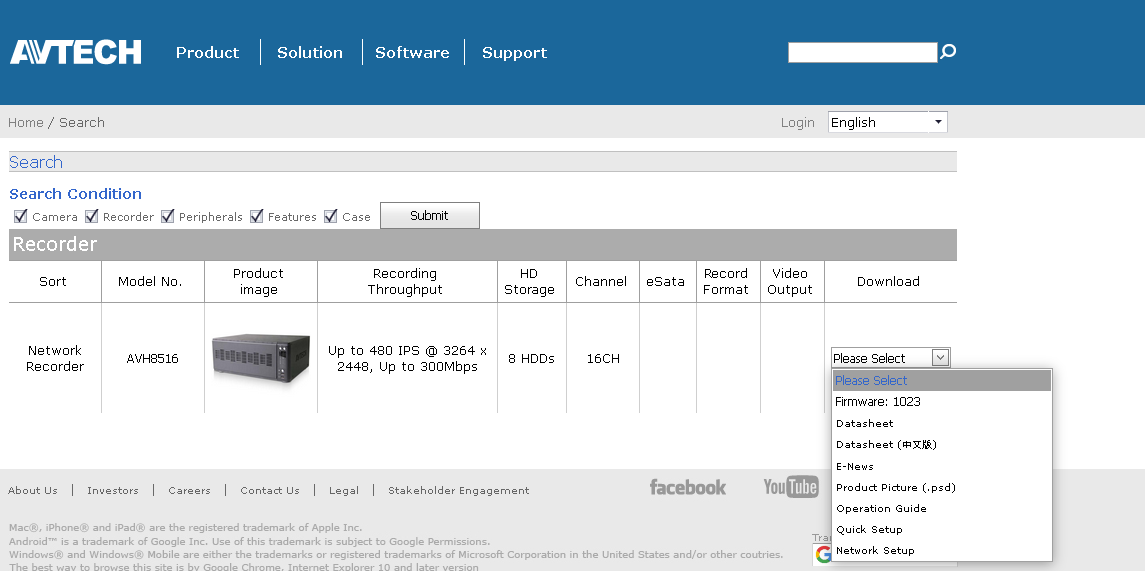Open the English language dropdown
The image size is (1145, 571).
click(887, 122)
